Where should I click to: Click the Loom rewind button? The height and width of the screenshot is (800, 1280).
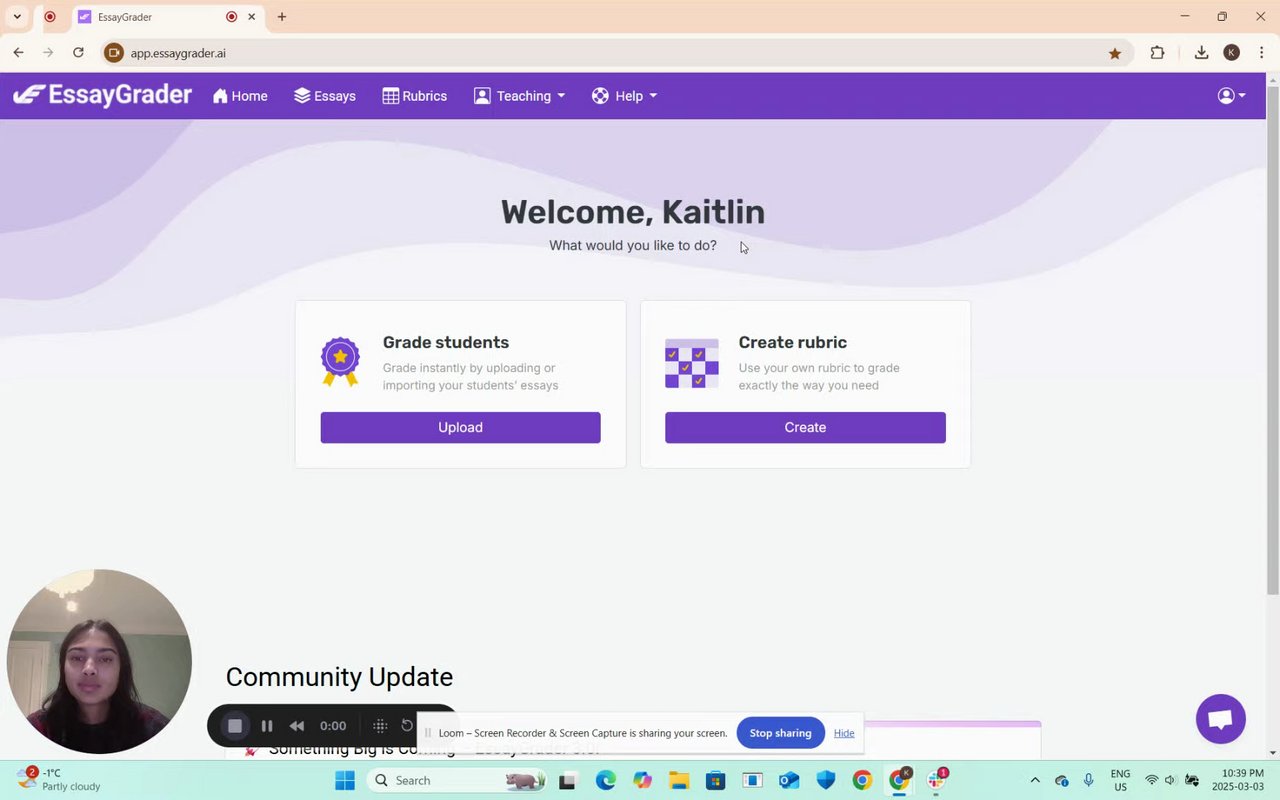pyautogui.click(x=297, y=726)
